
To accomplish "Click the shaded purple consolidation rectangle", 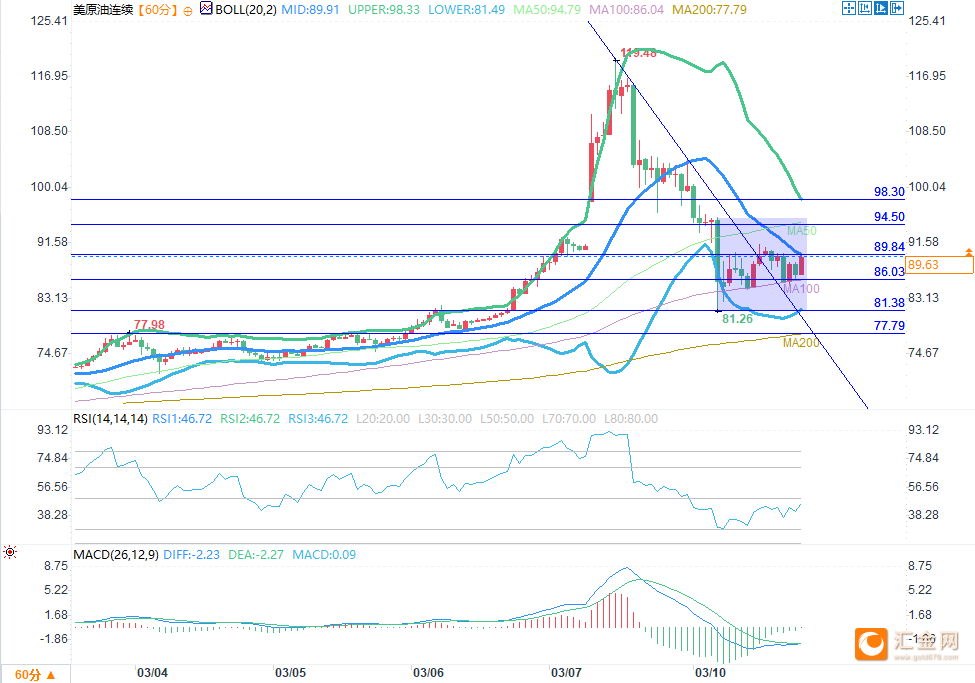I will point(762,264).
